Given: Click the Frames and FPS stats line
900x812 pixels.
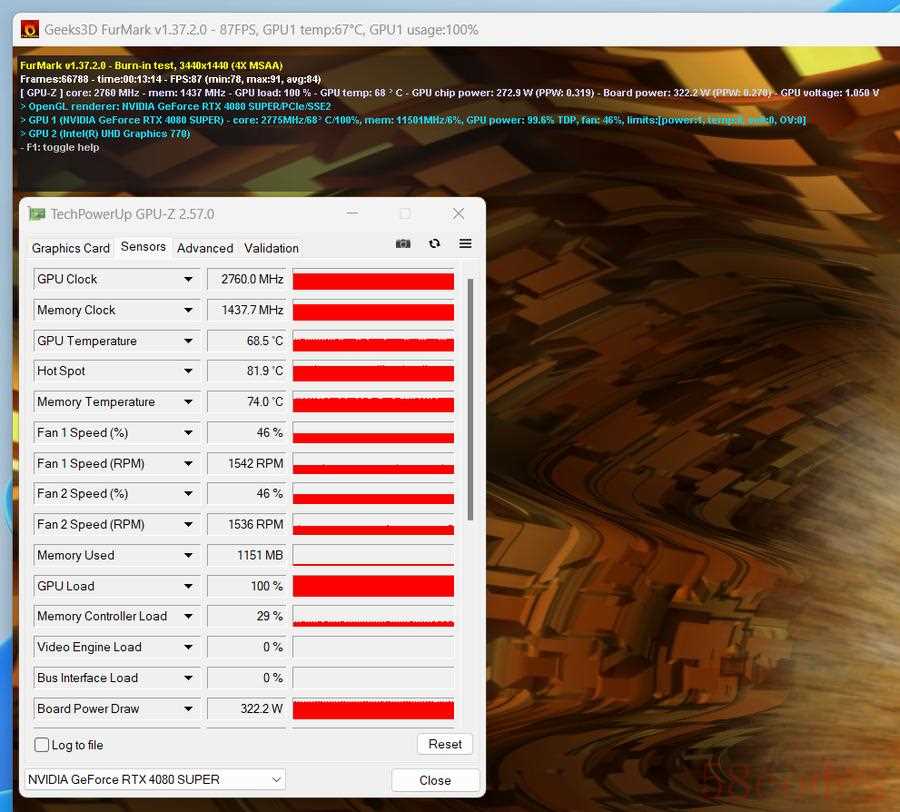Looking at the screenshot, I should (x=170, y=79).
